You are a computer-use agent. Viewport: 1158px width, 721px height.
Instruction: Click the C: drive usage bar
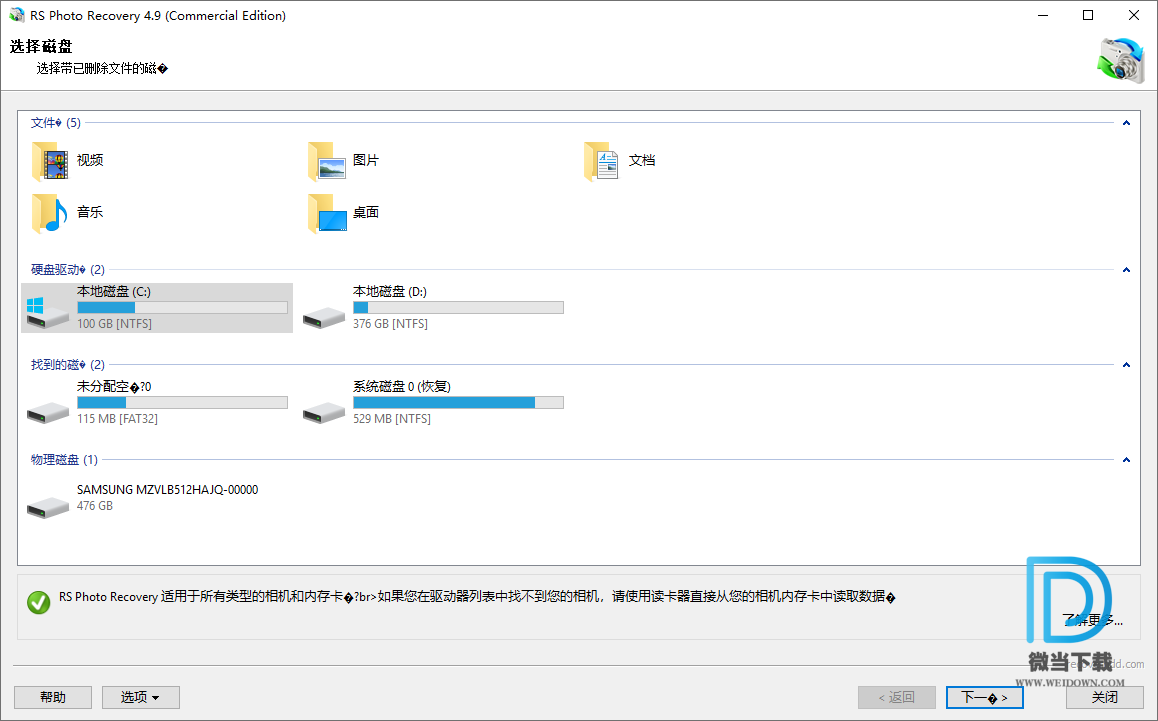(x=182, y=307)
